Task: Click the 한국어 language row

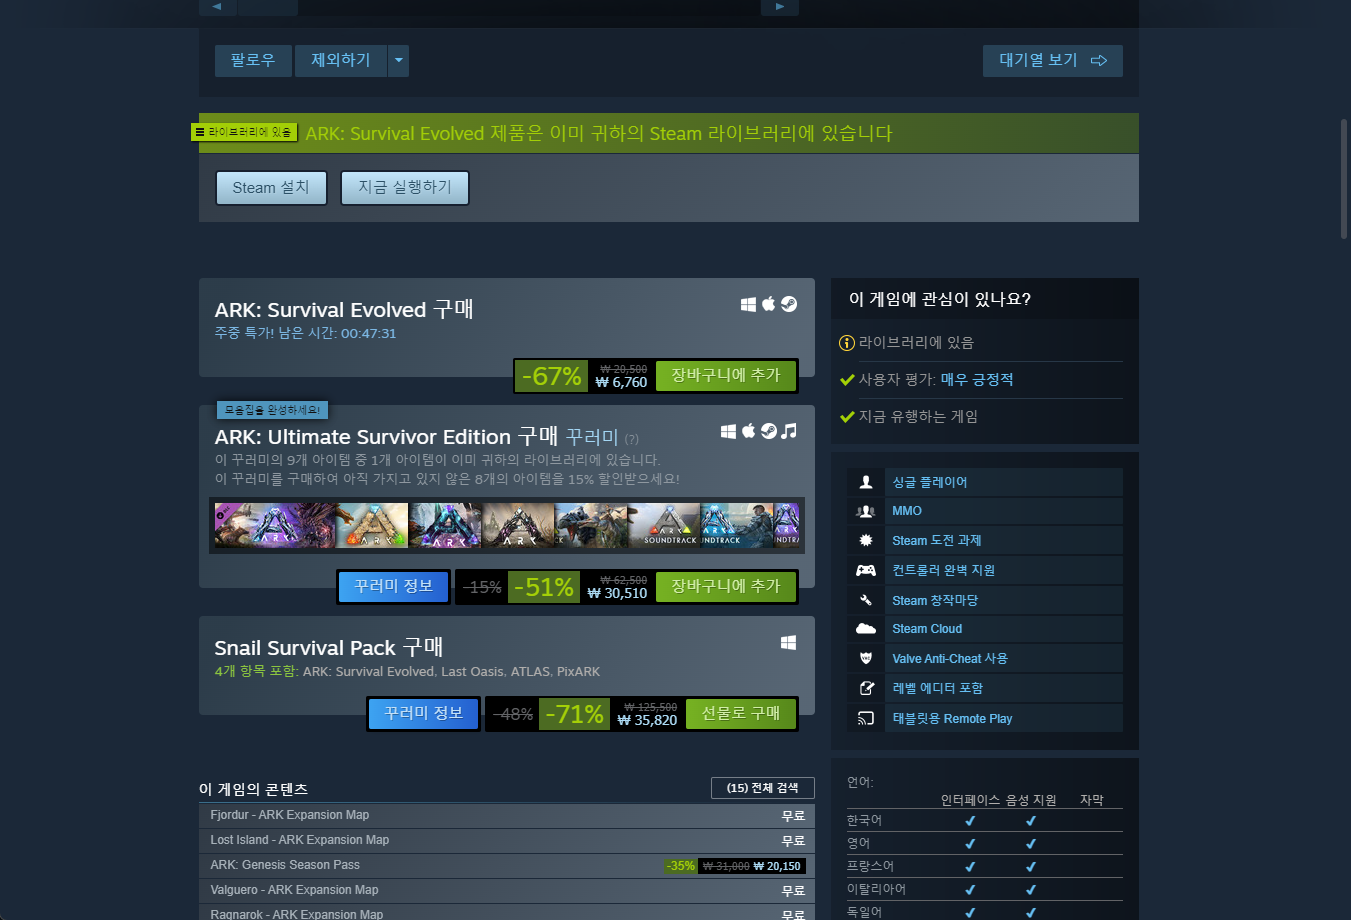Action: [x=985, y=821]
